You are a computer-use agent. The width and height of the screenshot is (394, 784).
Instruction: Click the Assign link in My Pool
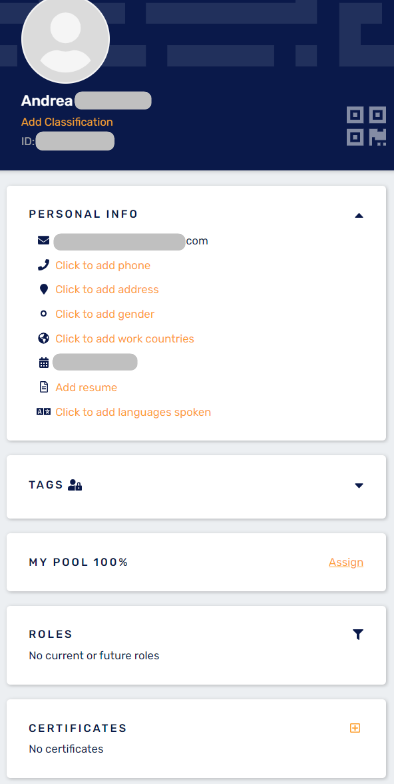pos(346,562)
